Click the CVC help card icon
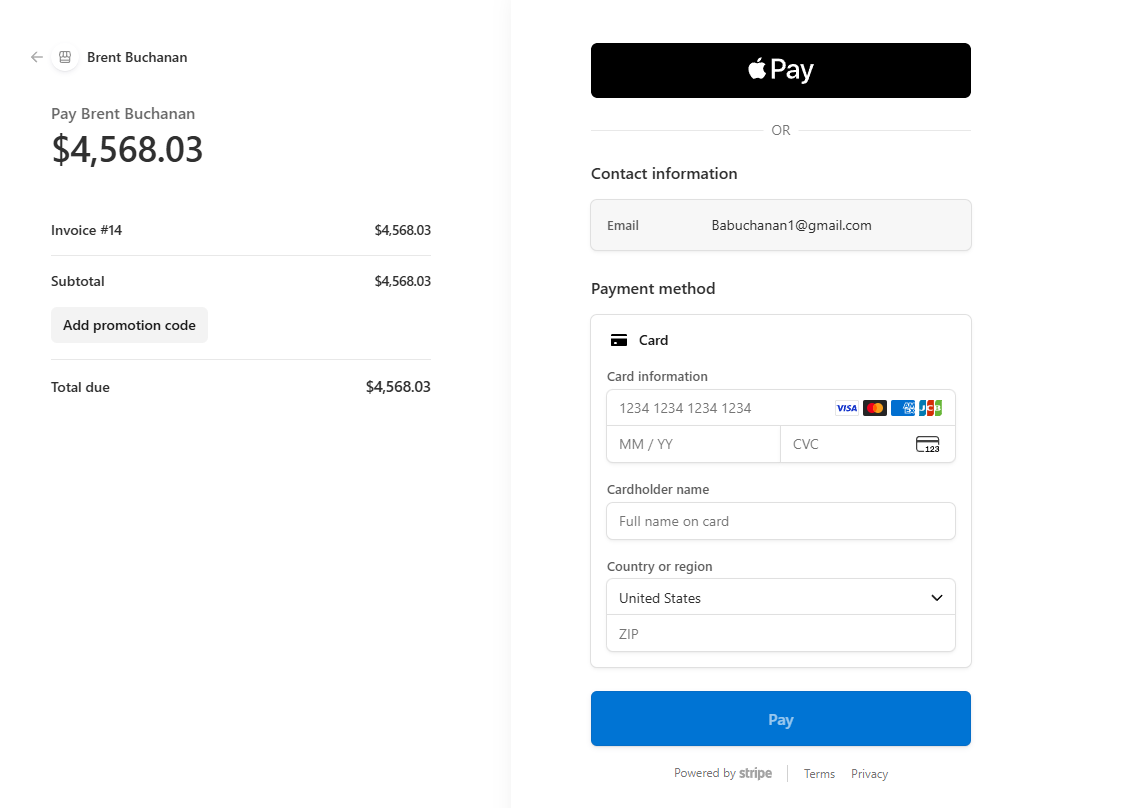 click(x=928, y=444)
